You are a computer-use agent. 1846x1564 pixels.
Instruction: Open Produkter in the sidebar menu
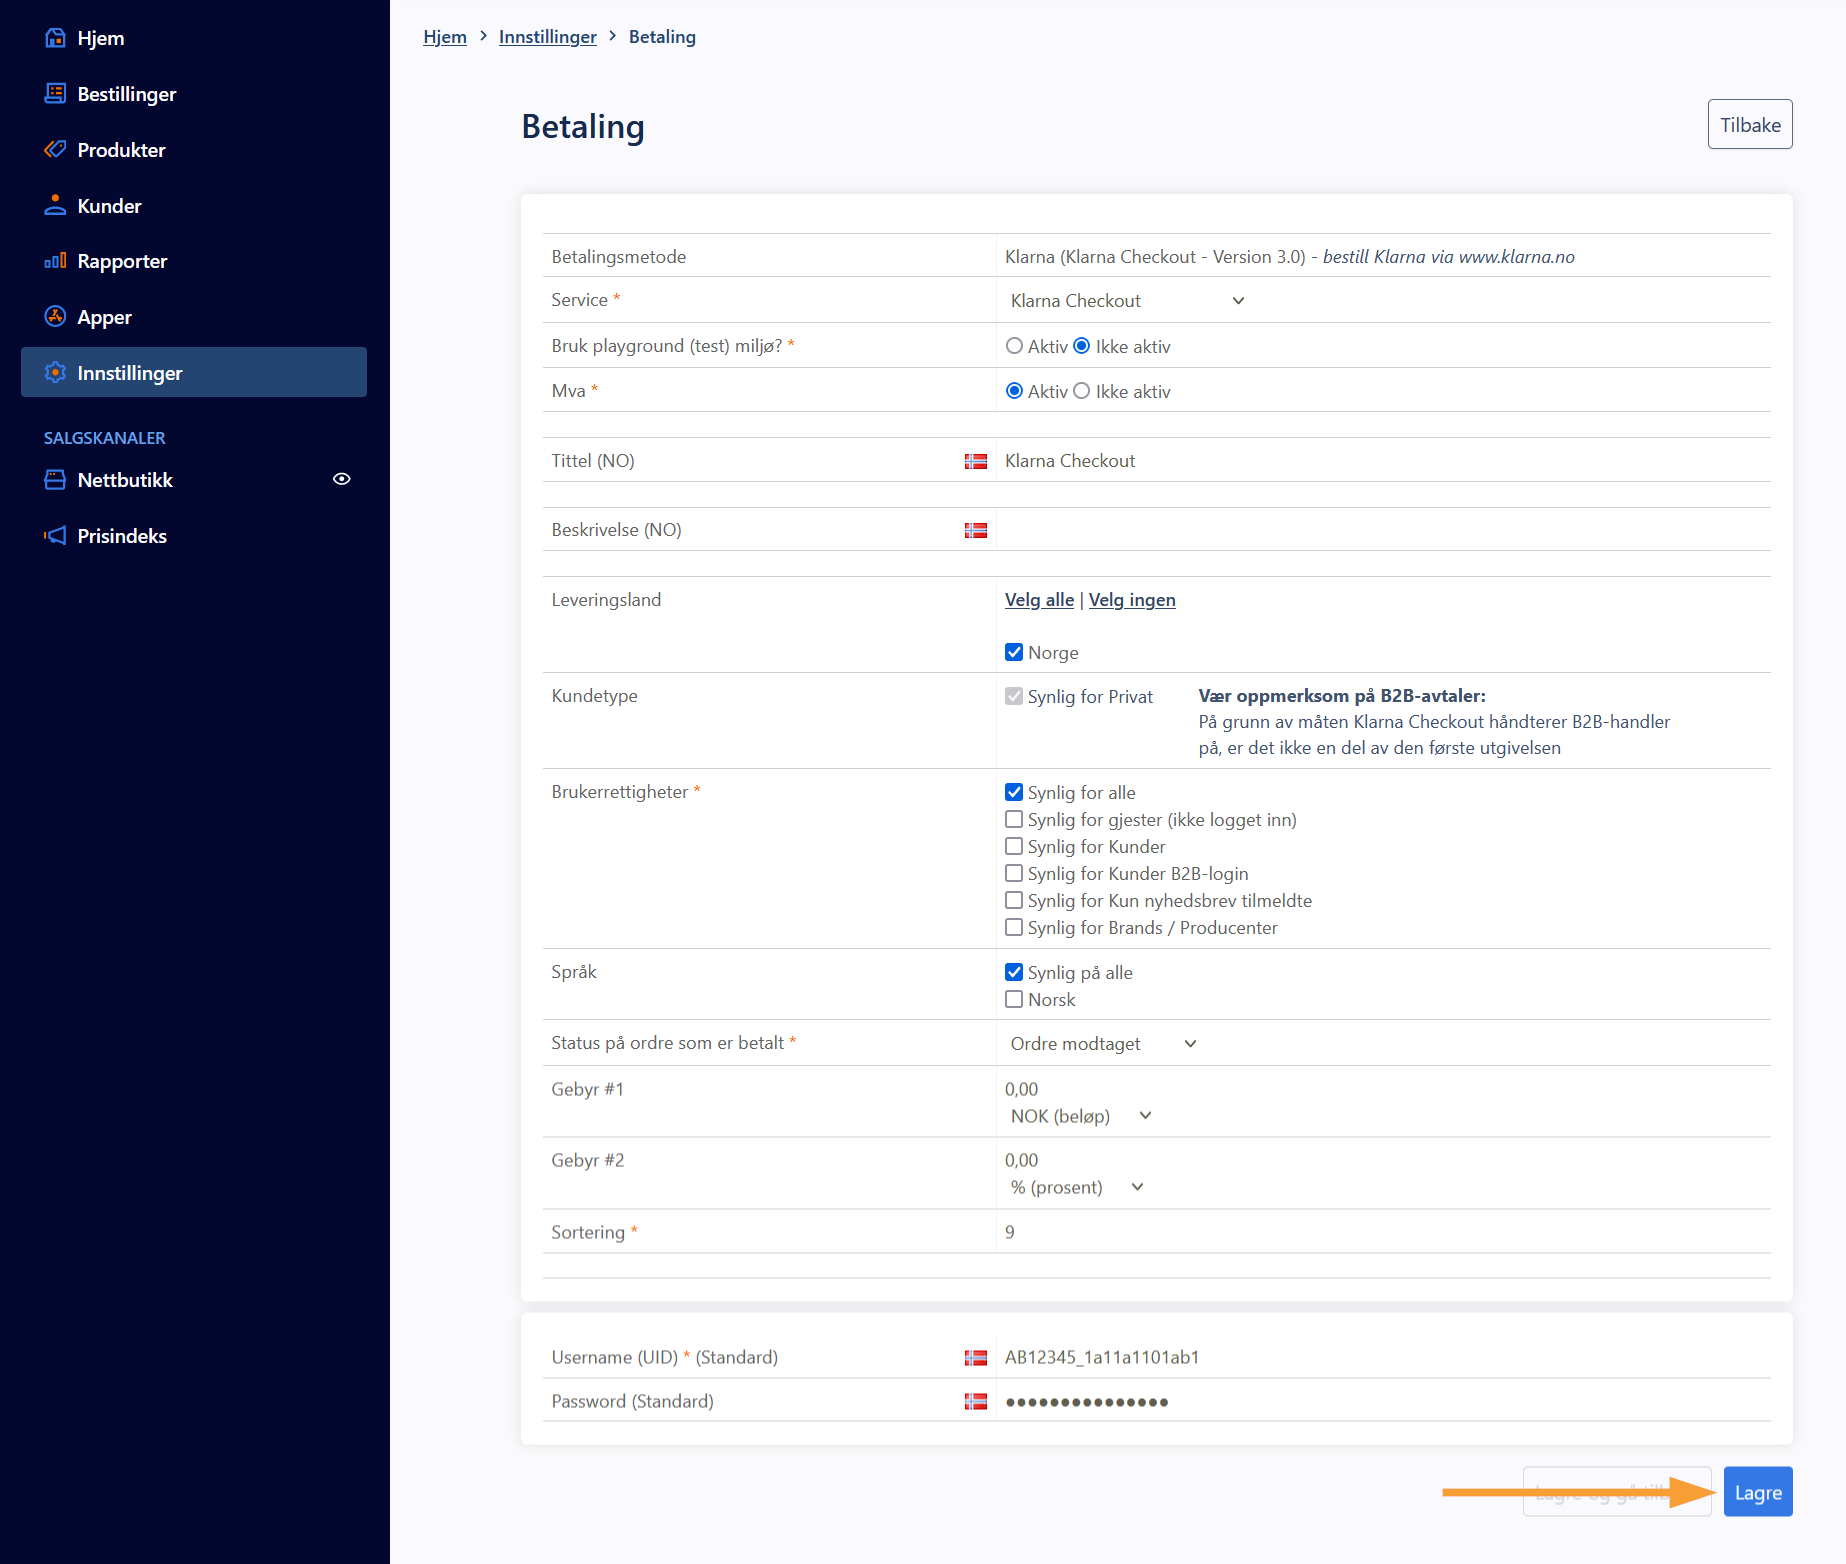coord(194,150)
